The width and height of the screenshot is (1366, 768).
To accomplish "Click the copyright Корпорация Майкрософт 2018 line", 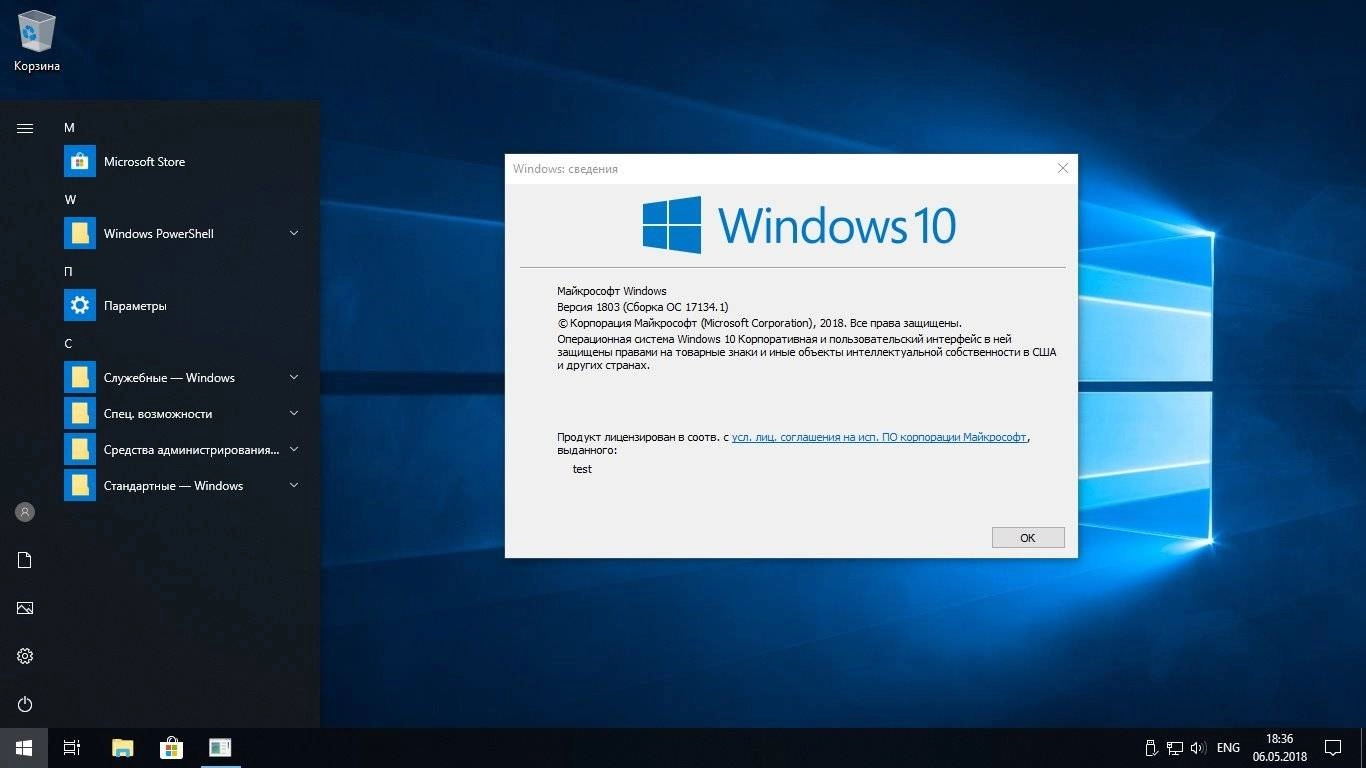I will click(760, 323).
